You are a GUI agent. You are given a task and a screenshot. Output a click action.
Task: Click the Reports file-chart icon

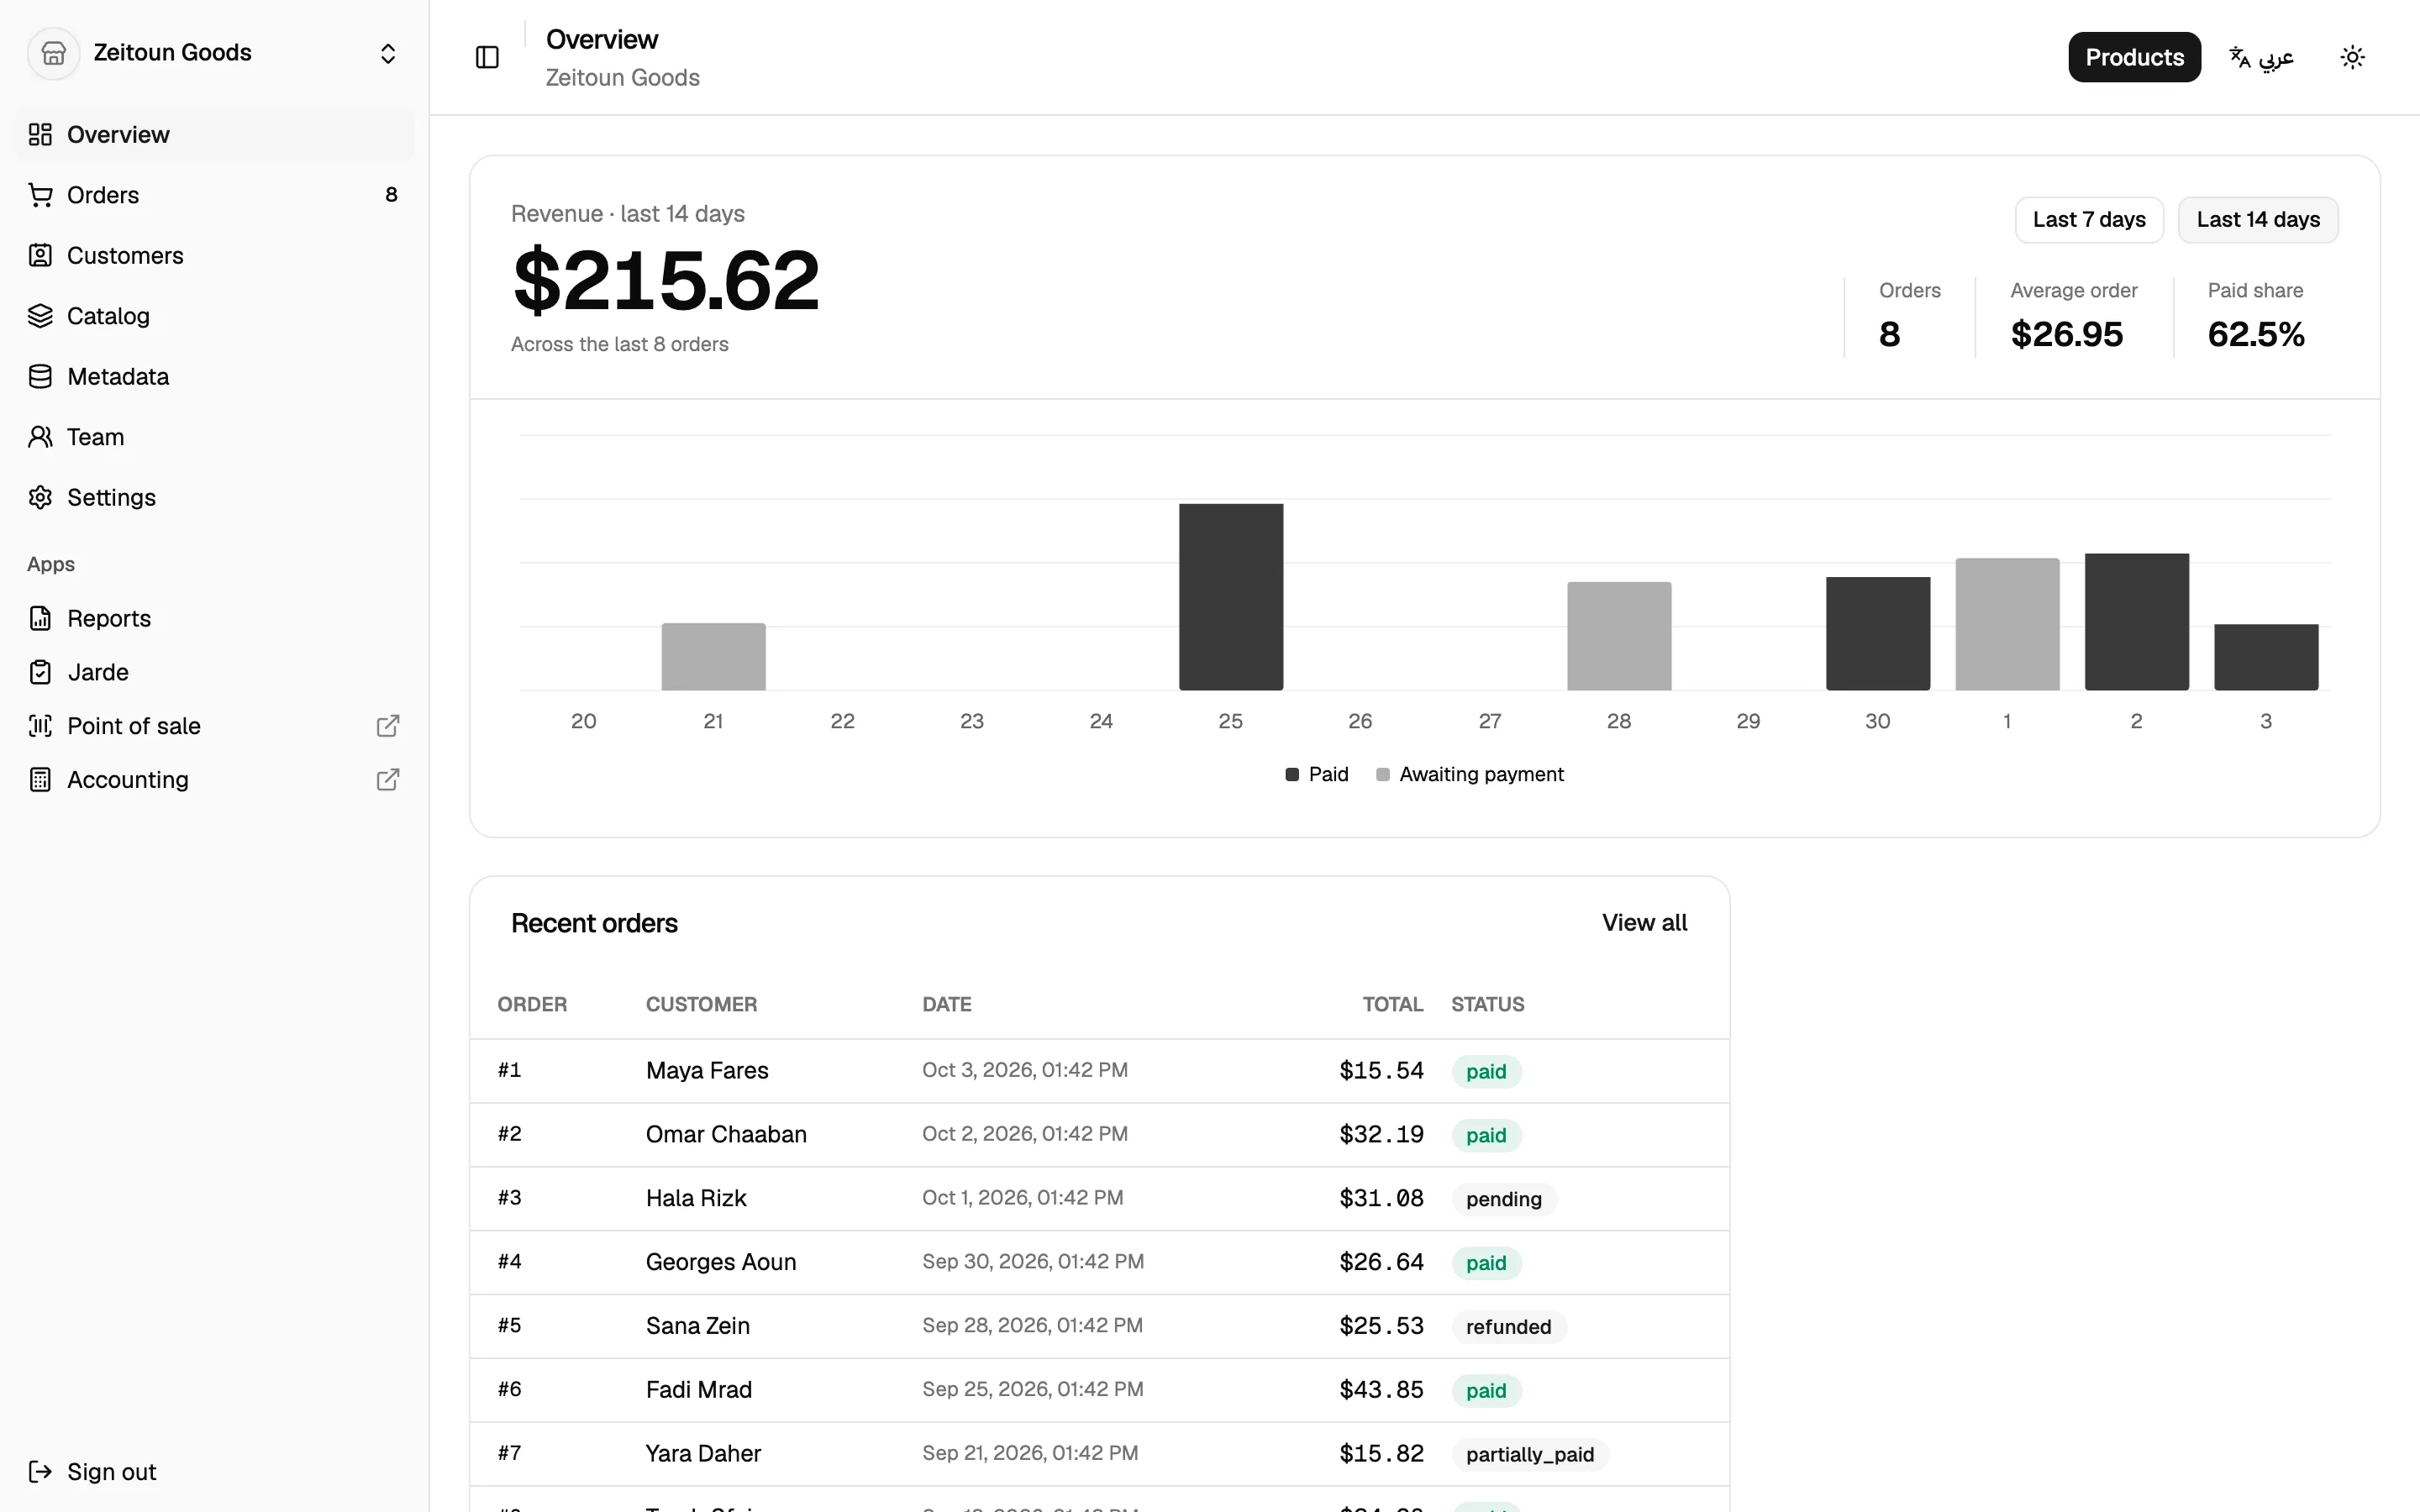tap(40, 618)
